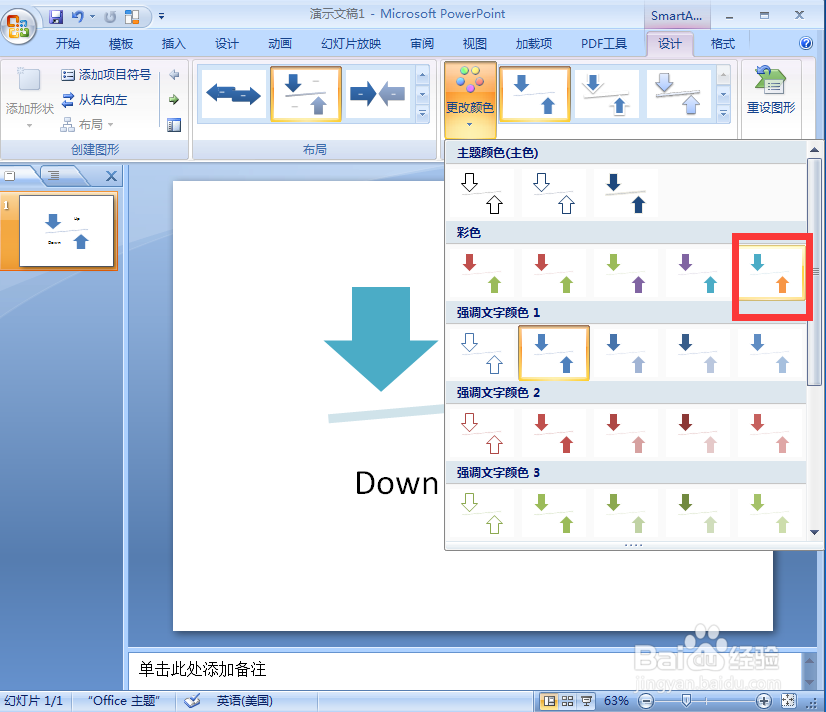Click the notes field 单击此处添加备注
The height and width of the screenshot is (712, 826).
pos(464,669)
